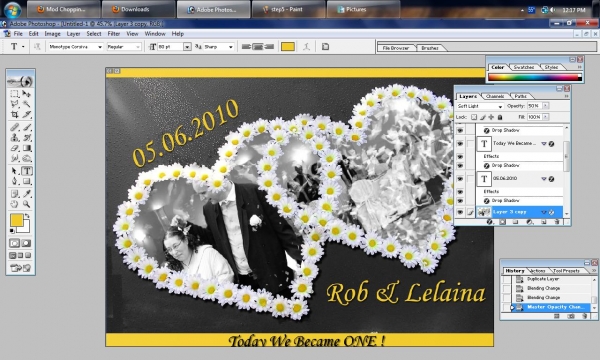This screenshot has height=360, width=600.
Task: Hide the Layer 3 copy layer
Action: (460, 212)
